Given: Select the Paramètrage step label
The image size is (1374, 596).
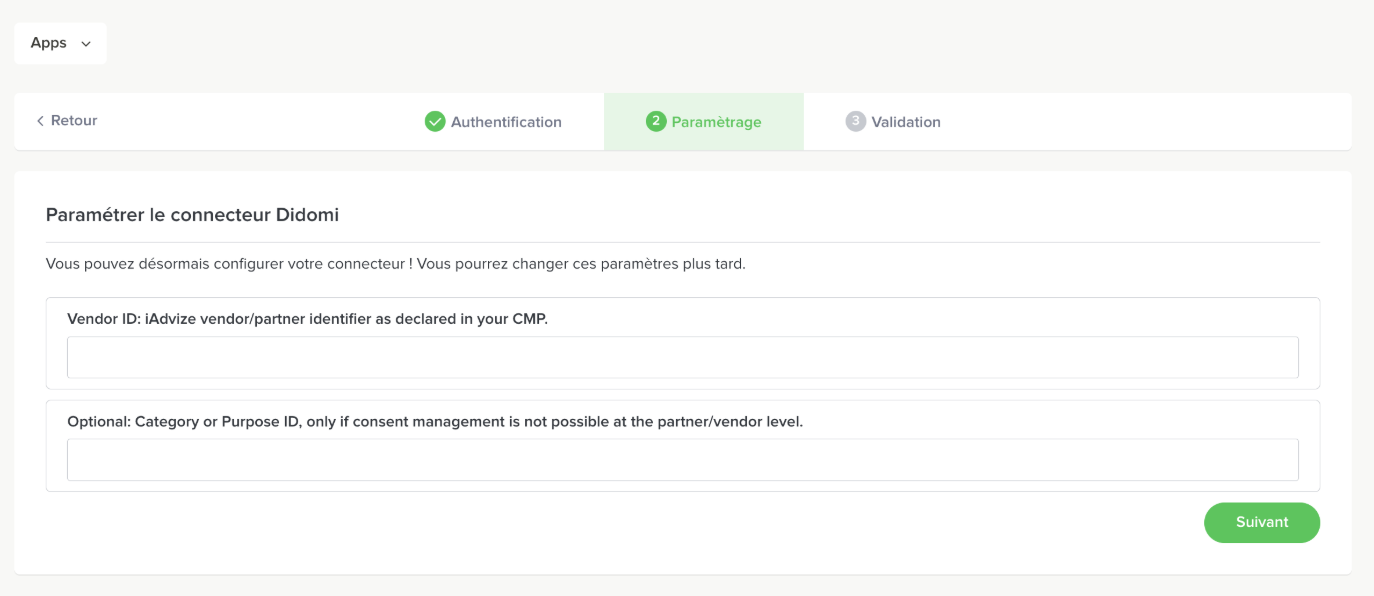Looking at the screenshot, I should 716,122.
